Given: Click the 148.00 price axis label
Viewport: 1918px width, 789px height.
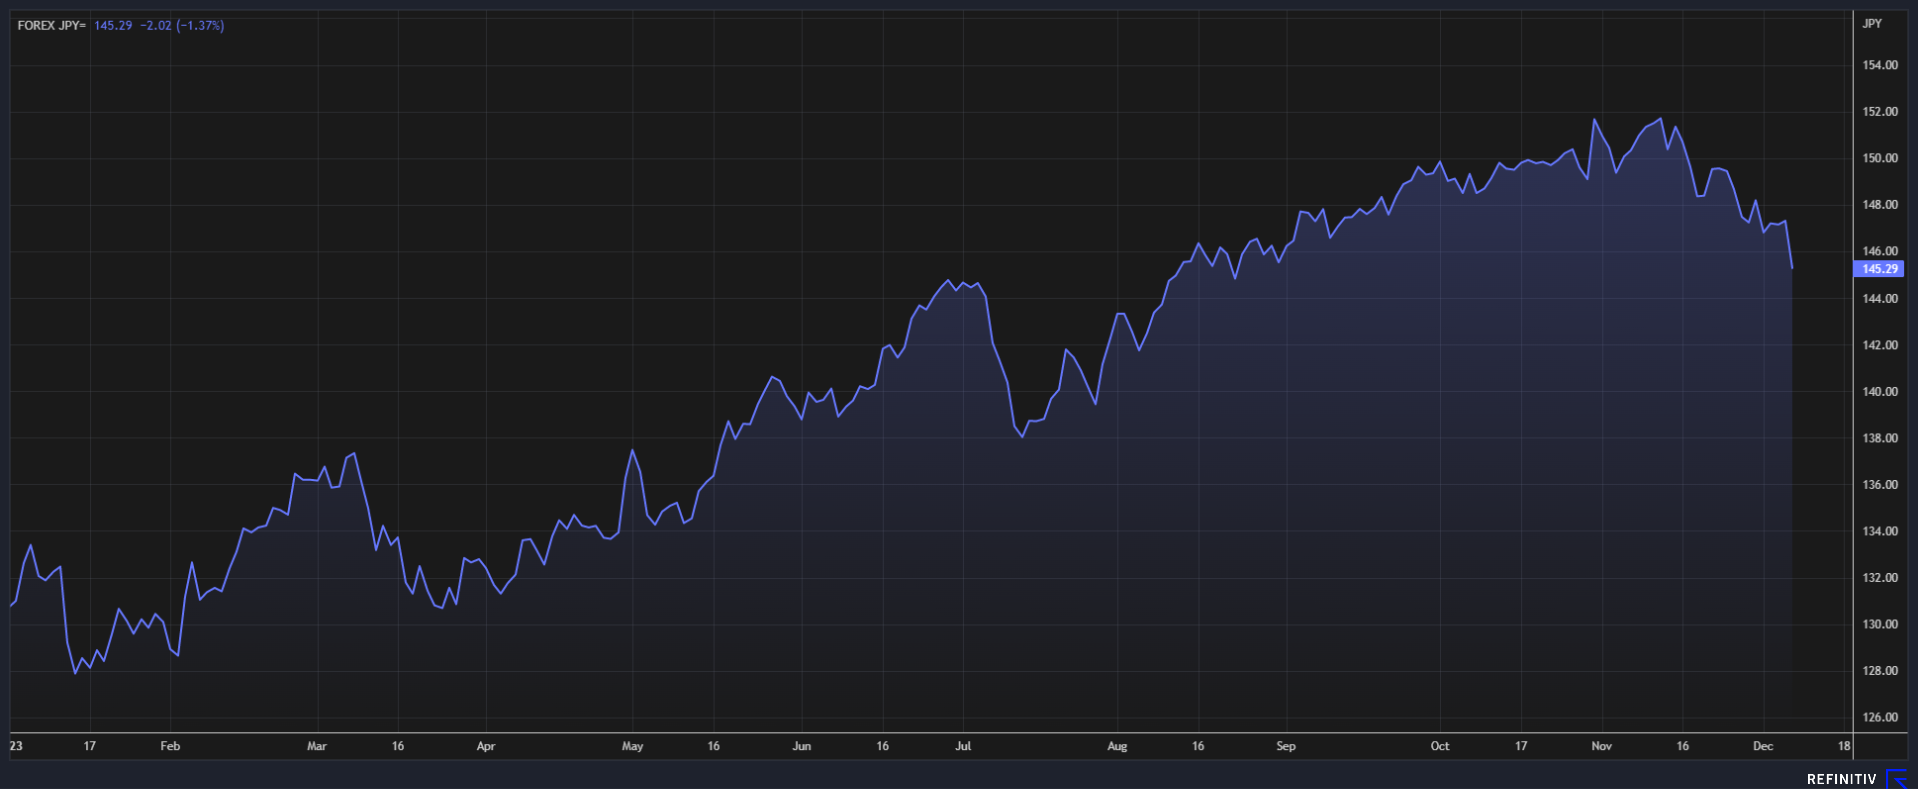Looking at the screenshot, I should coord(1880,204).
